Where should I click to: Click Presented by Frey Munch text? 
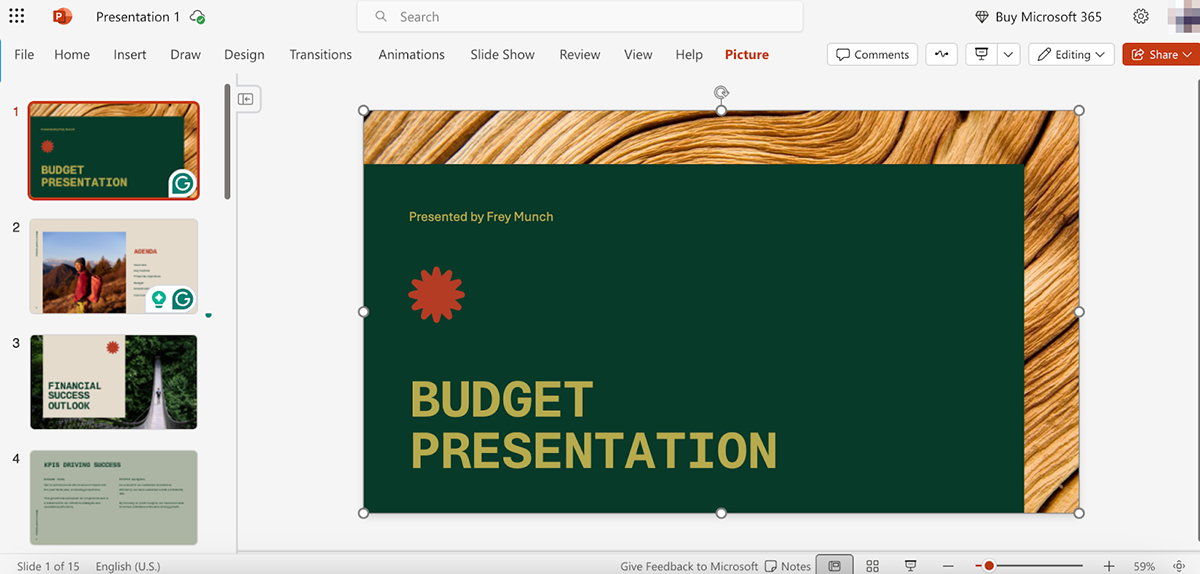point(481,216)
